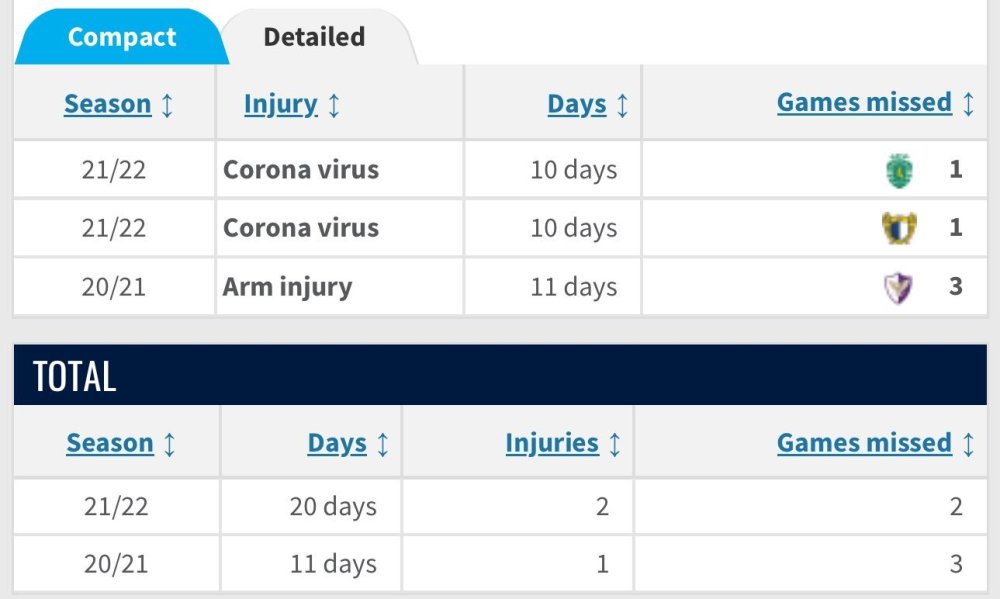Image resolution: width=1000 pixels, height=599 pixels.
Task: Click sort arrow beside Injuries header
Action: point(615,444)
